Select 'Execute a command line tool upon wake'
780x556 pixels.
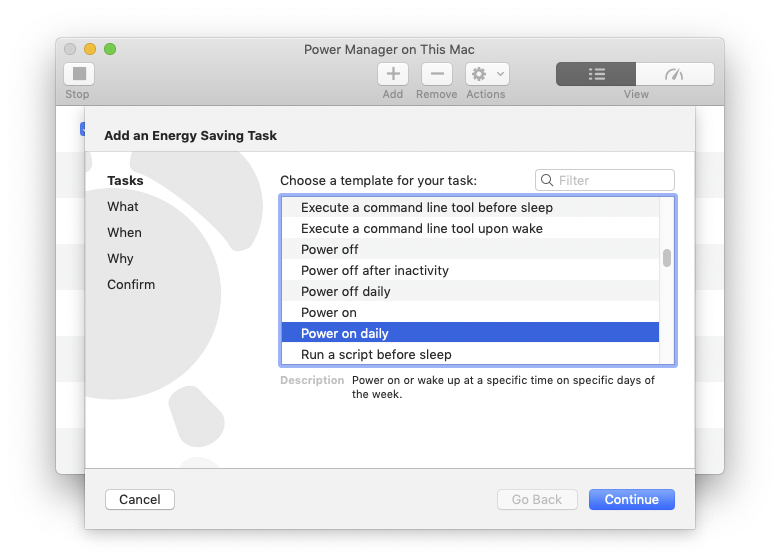click(x=470, y=228)
